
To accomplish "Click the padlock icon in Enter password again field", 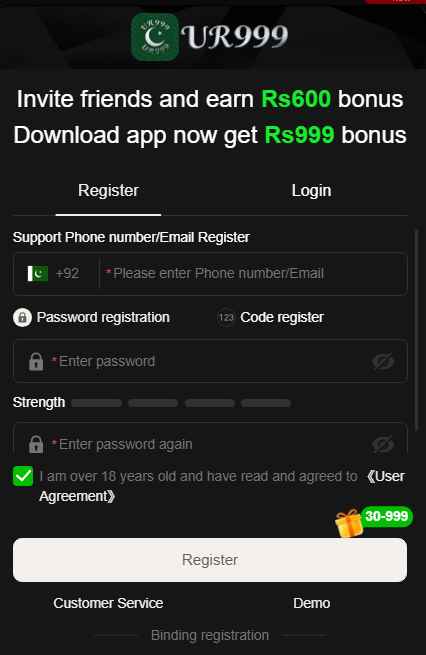I will pyautogui.click(x=36, y=444).
